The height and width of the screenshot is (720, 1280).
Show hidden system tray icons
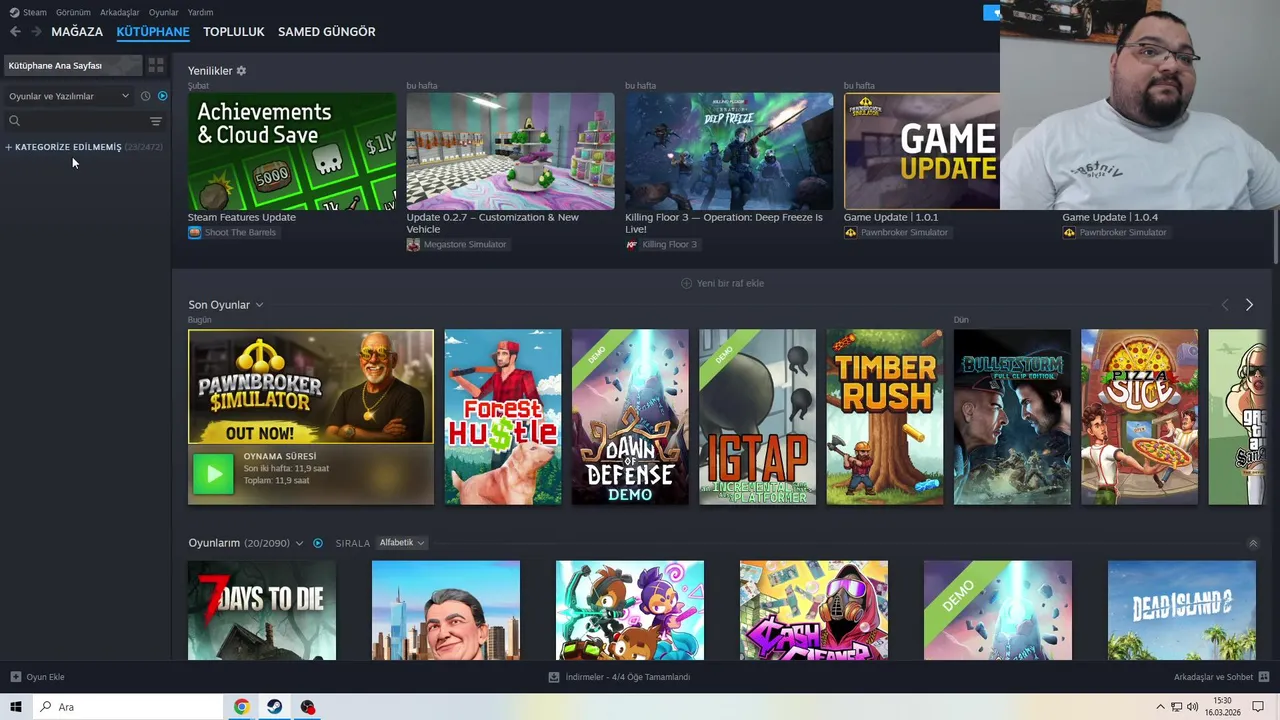1160,707
